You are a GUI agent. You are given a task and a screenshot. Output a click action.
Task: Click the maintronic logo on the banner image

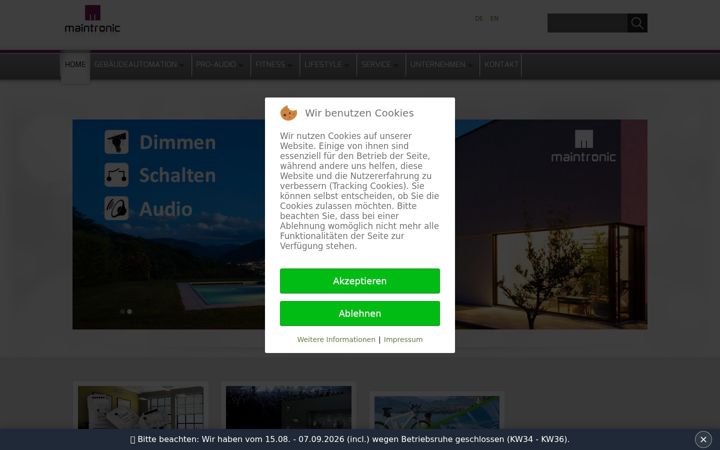tap(583, 146)
